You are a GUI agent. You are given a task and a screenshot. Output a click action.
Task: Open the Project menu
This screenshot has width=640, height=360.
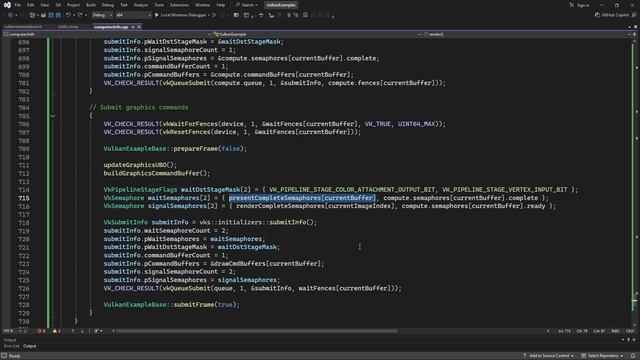point(73,5)
